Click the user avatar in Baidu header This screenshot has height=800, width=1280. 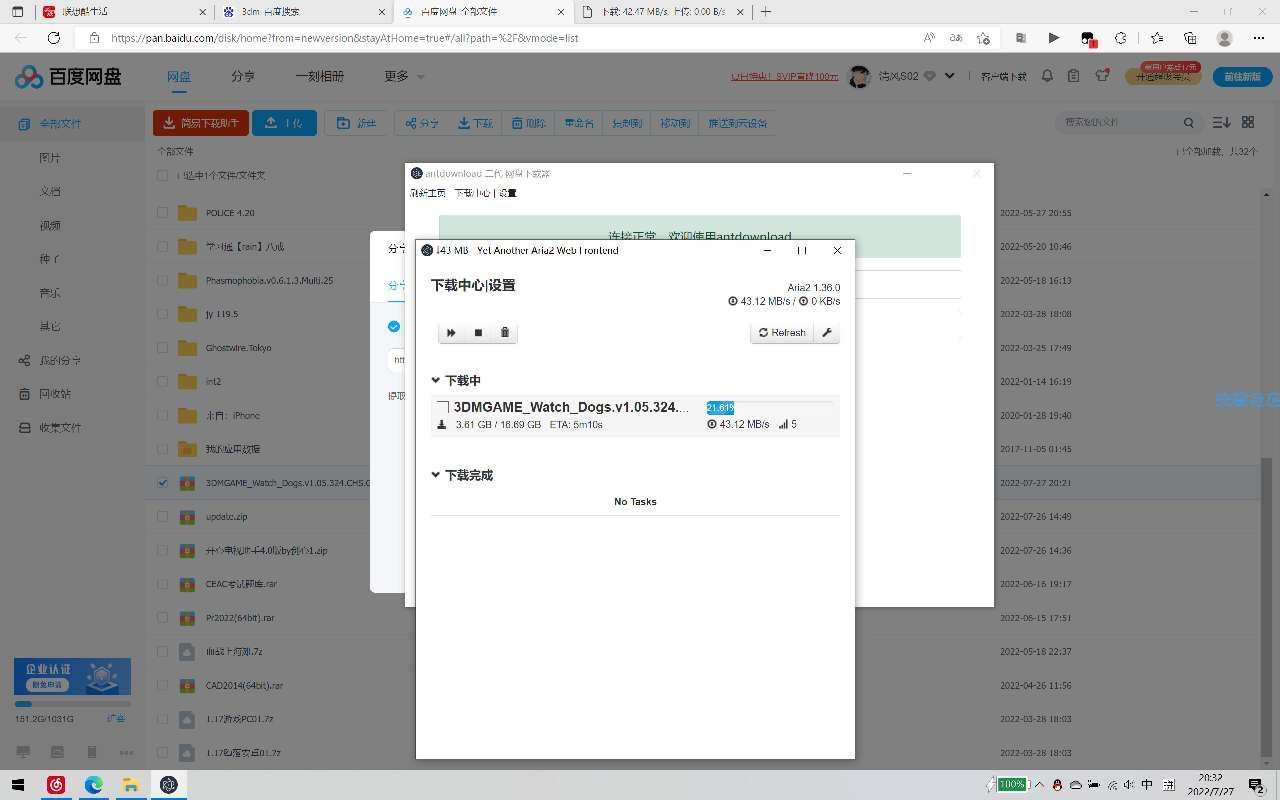(859, 76)
